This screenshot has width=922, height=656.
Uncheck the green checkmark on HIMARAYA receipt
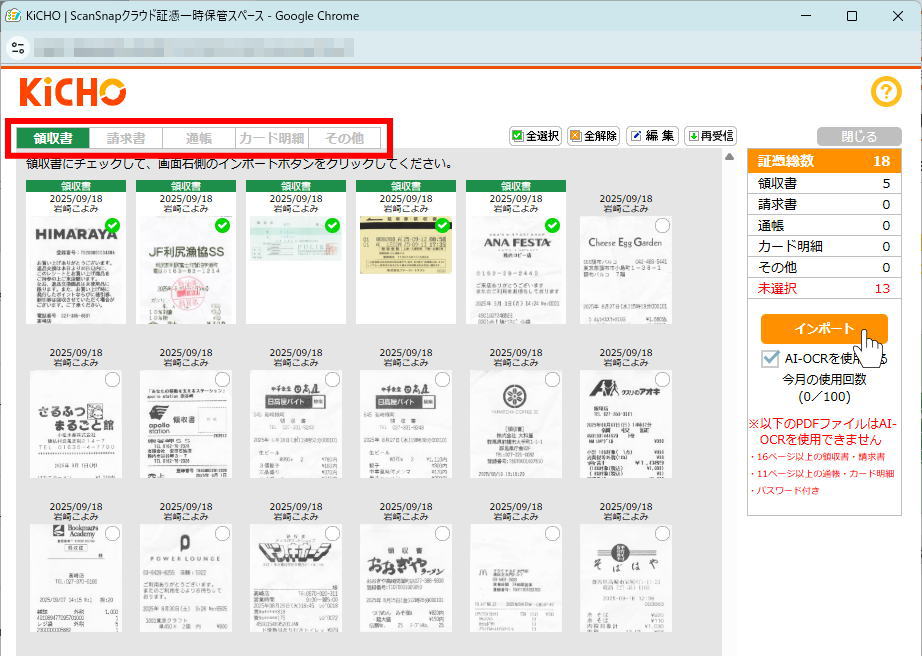click(x=113, y=226)
